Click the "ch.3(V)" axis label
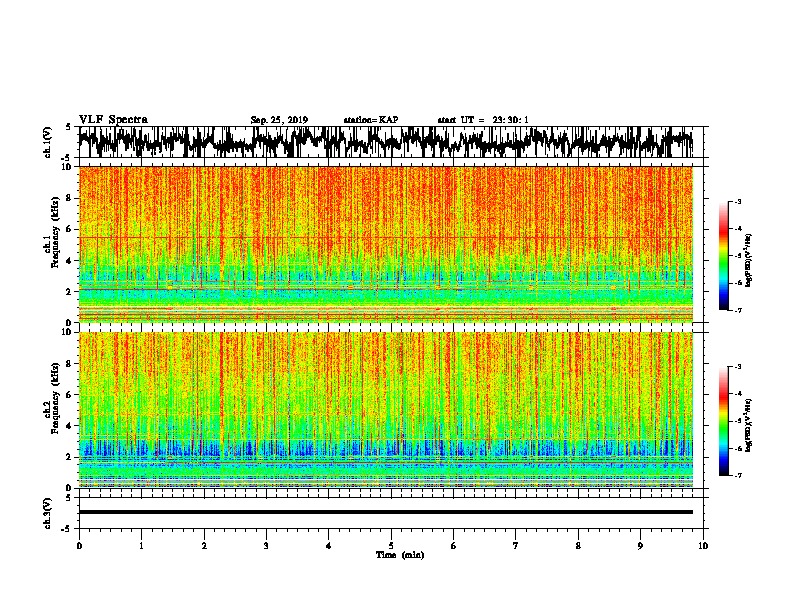Viewport: 792px width, 612px height. [x=48, y=513]
